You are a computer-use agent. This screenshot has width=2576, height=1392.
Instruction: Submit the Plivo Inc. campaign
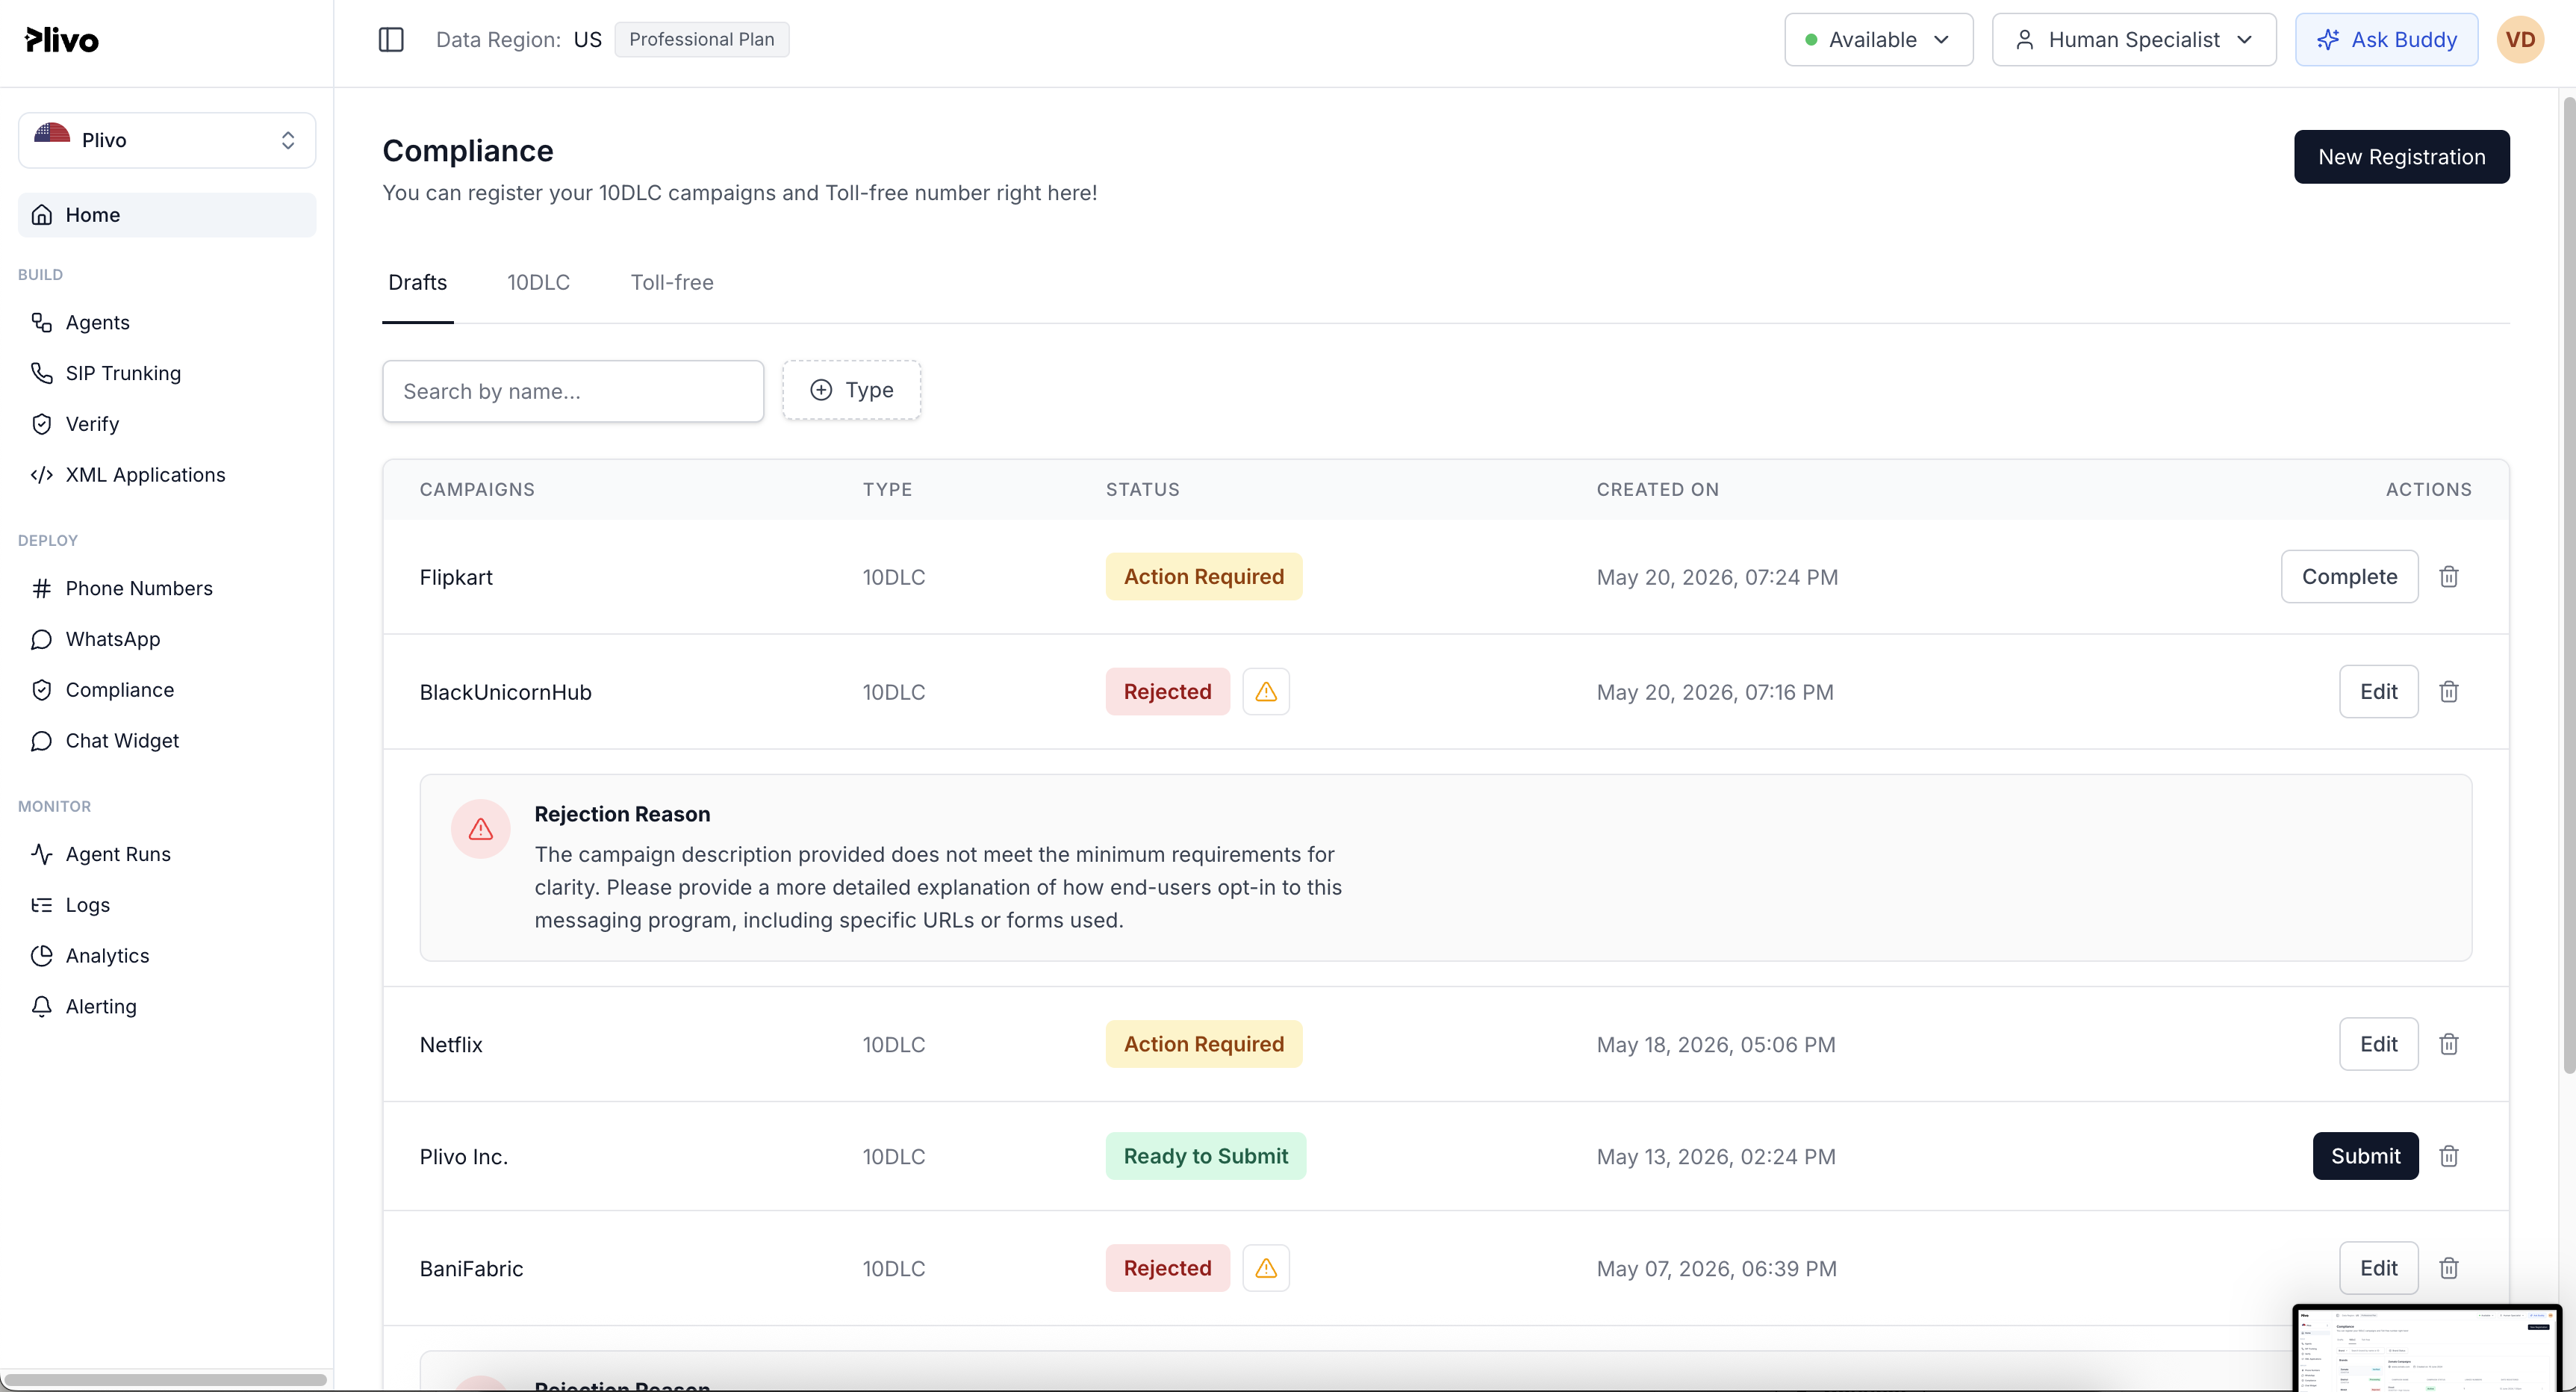pos(2365,1156)
